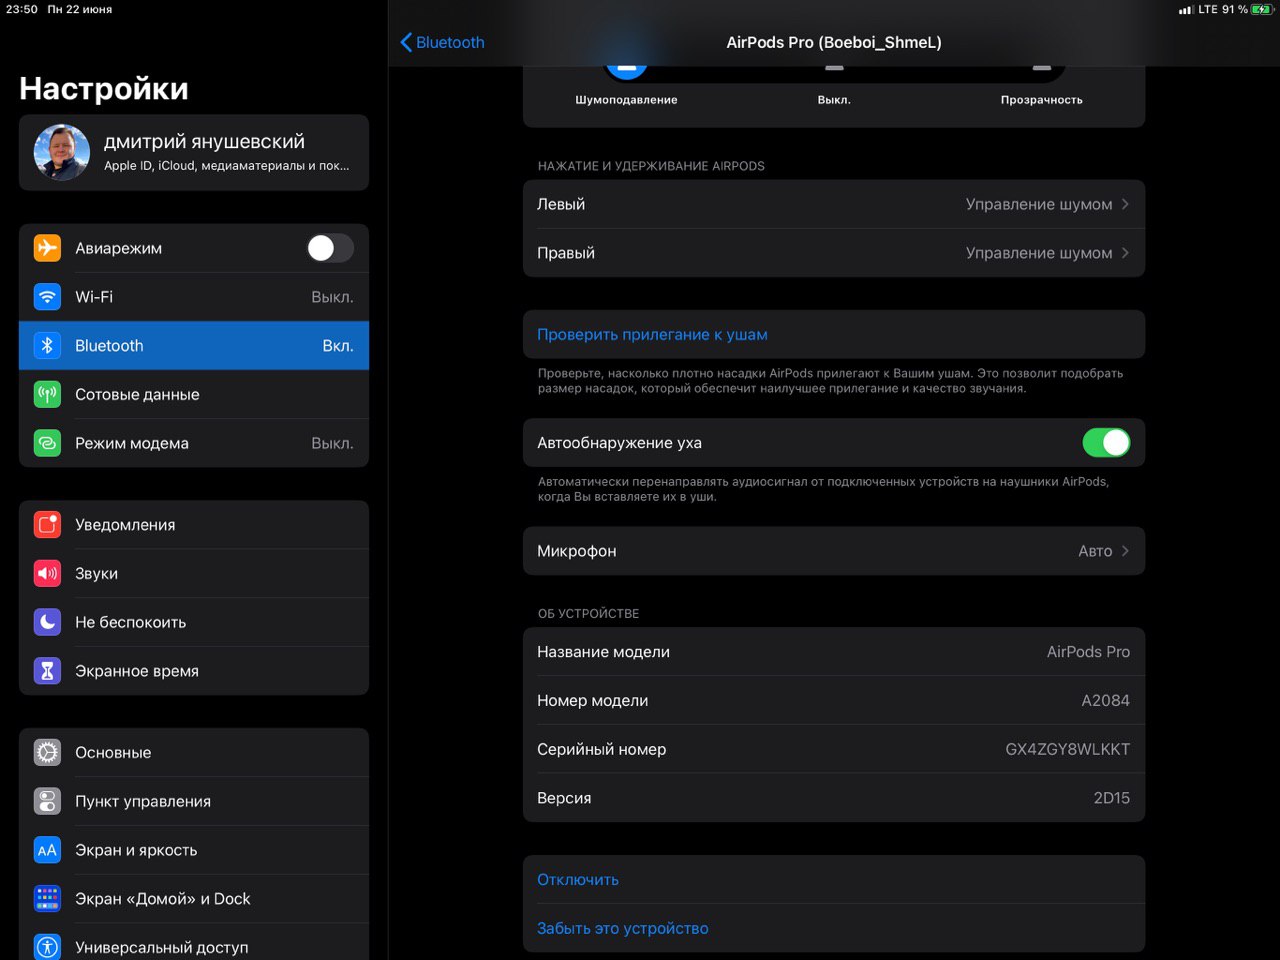The image size is (1280, 960).
Task: Tap version value 2D15
Action: 1111,798
